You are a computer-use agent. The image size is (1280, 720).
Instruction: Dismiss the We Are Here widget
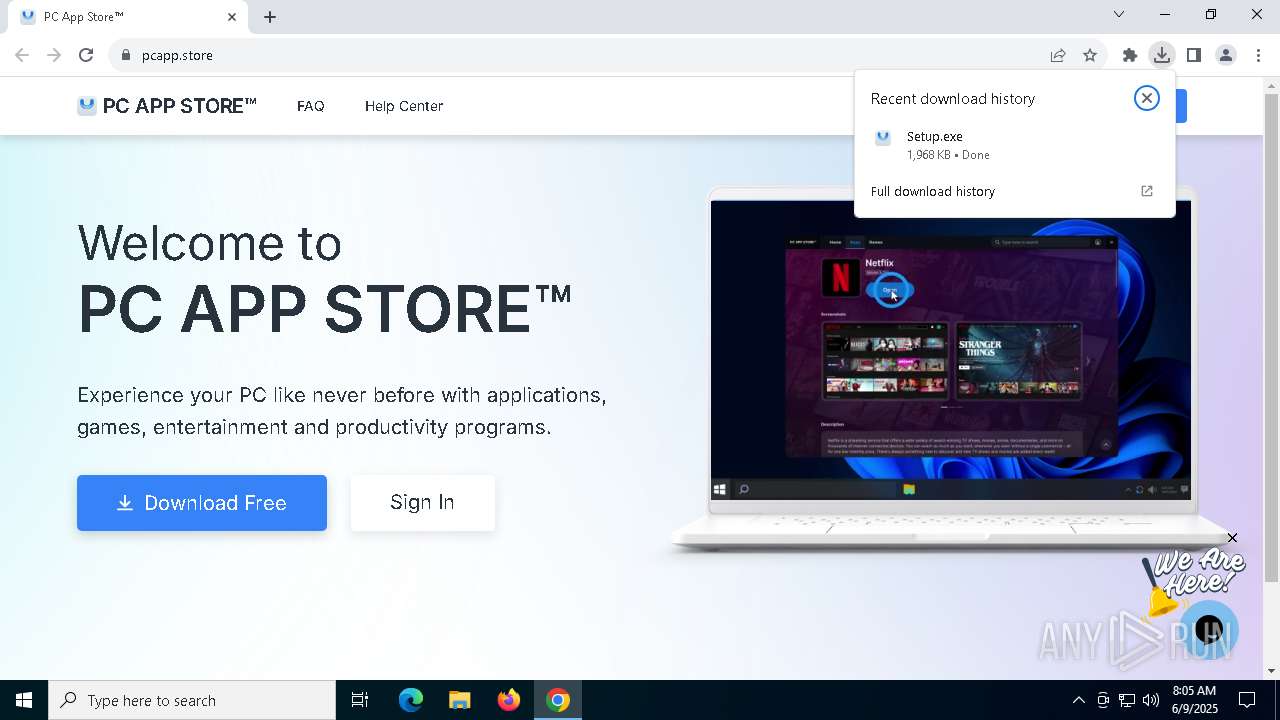(x=1232, y=538)
